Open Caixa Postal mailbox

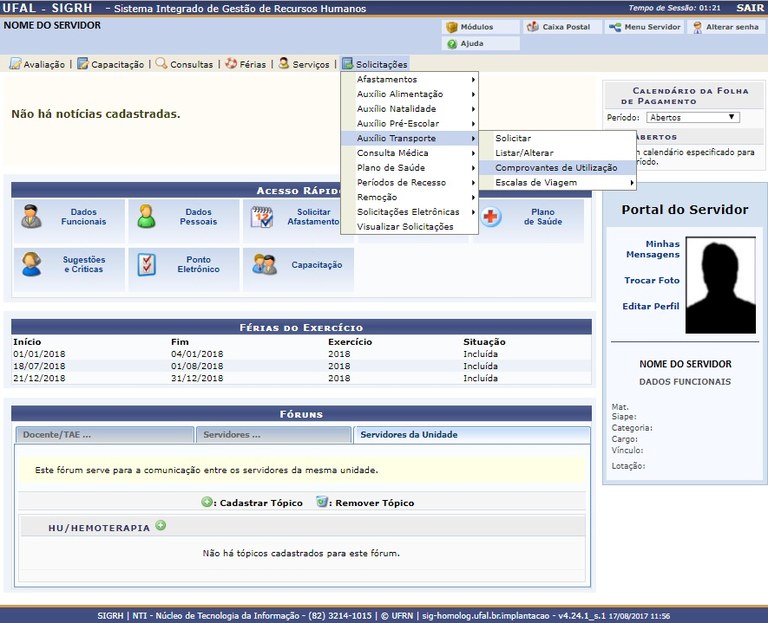[564, 27]
